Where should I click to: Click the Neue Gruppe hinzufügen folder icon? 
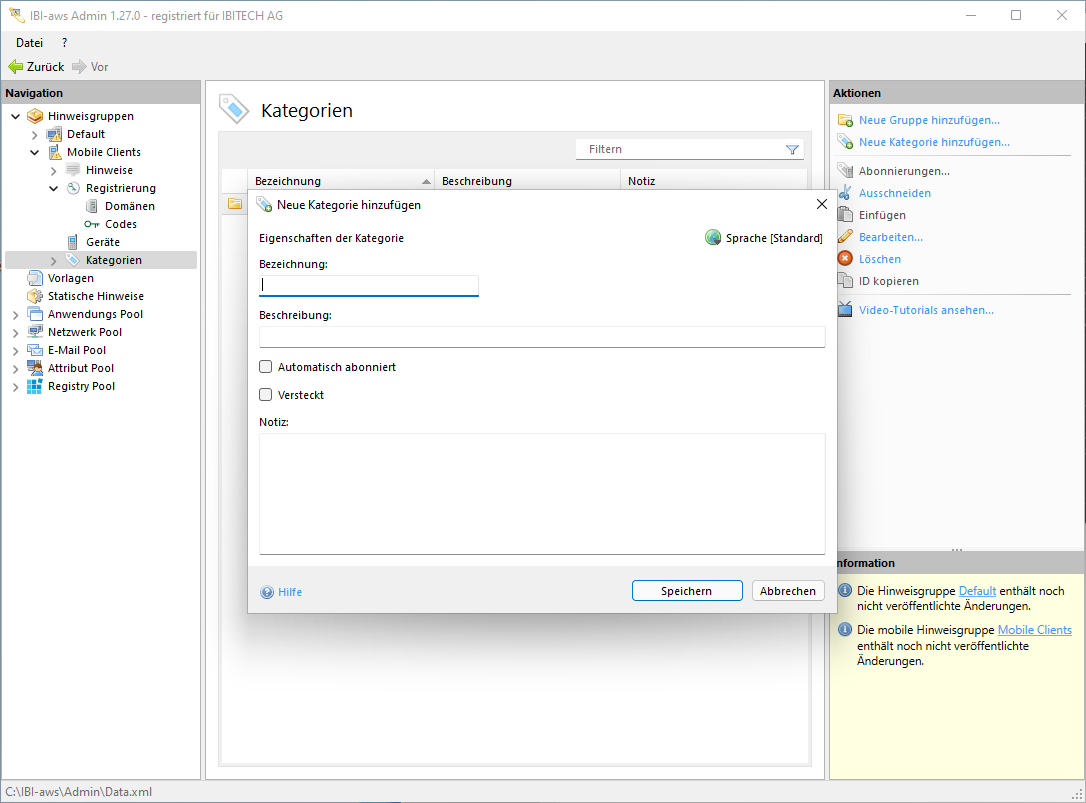(845, 120)
